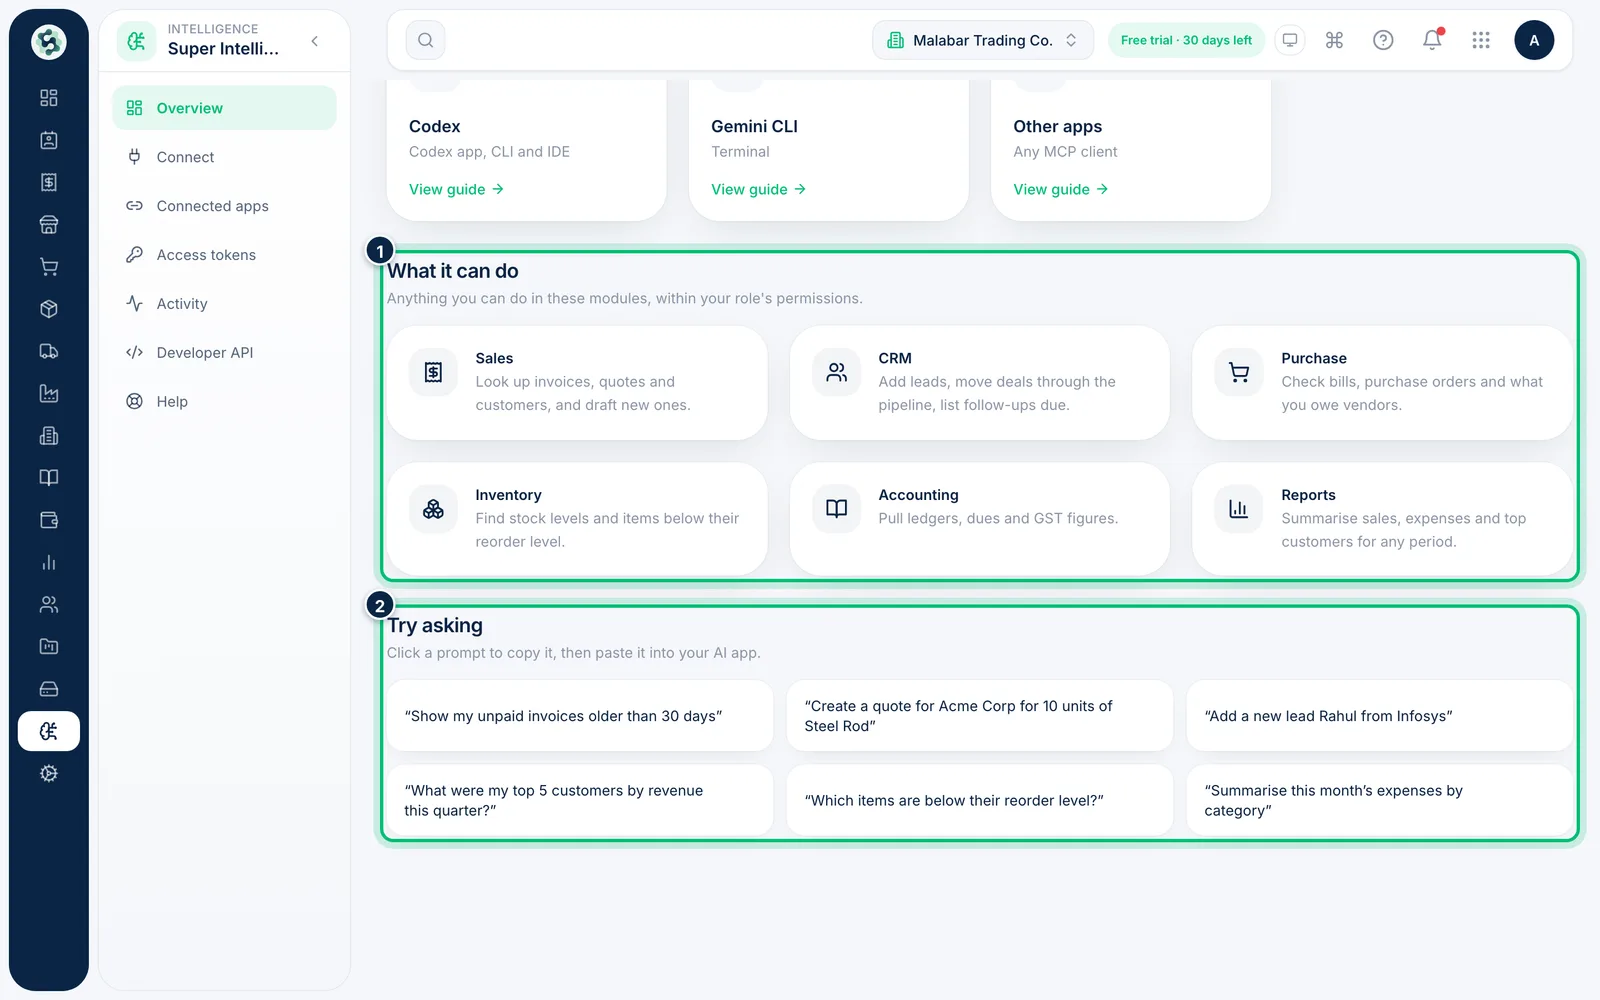
Task: Open the help question mark icon
Action: (x=1383, y=40)
